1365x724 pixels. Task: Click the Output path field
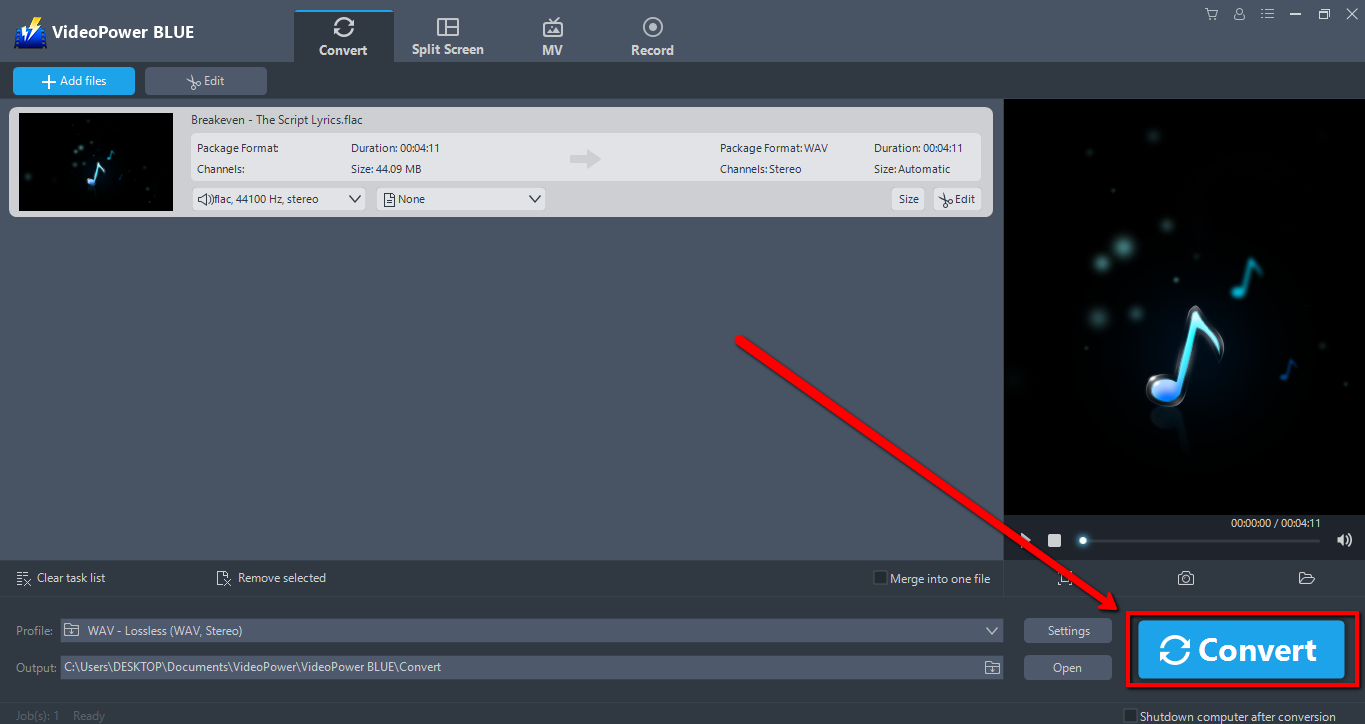tap(500, 667)
